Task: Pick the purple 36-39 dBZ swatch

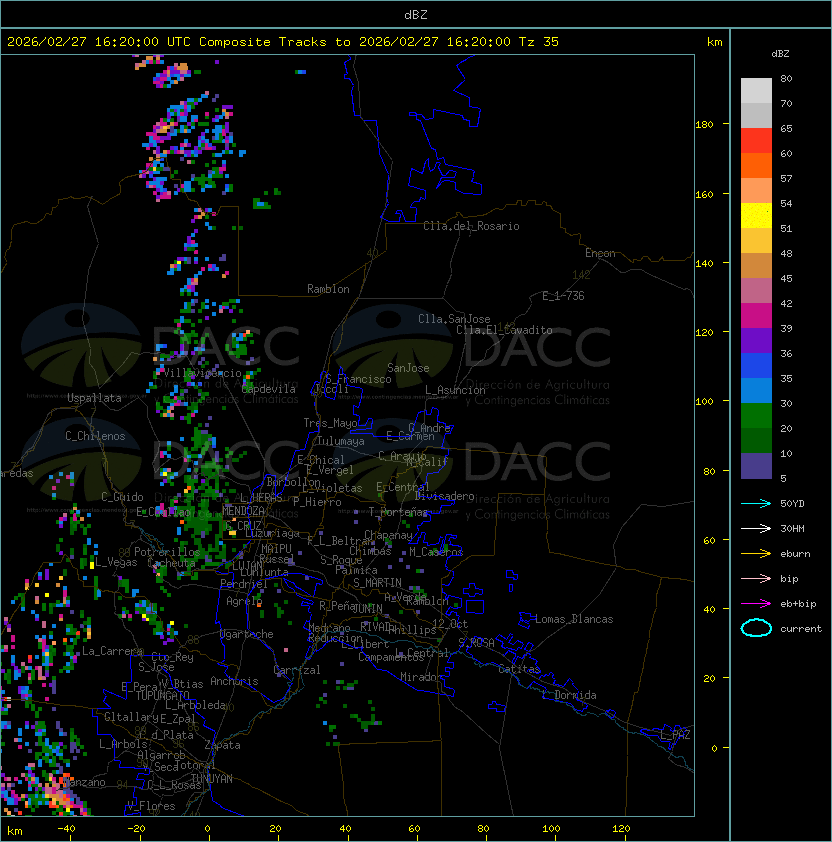Action: [756, 340]
